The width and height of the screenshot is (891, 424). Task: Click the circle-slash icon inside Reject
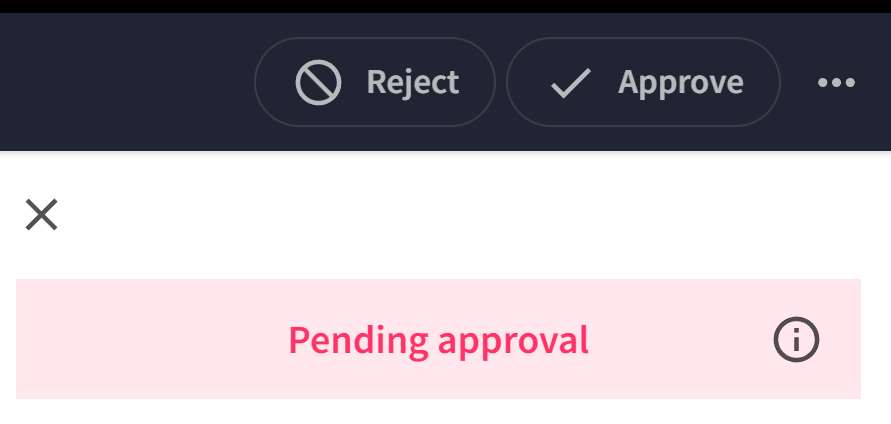(318, 82)
